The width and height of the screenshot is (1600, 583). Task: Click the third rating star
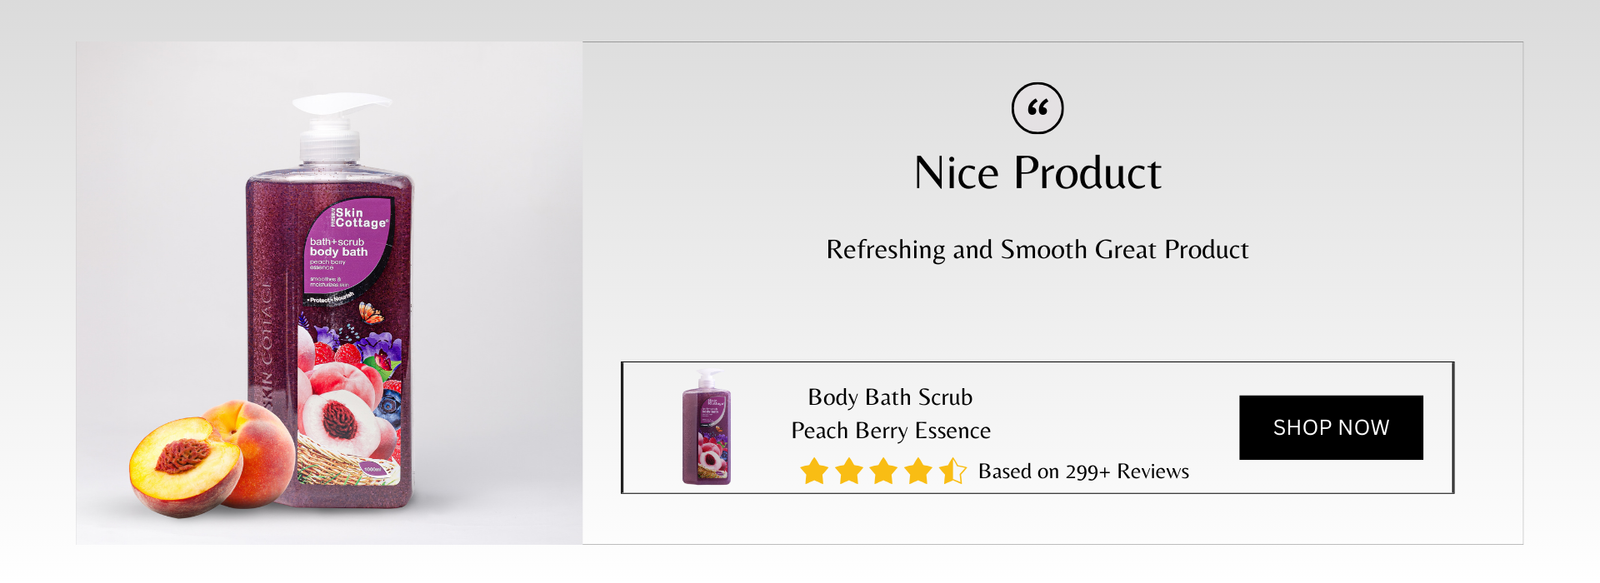point(883,471)
